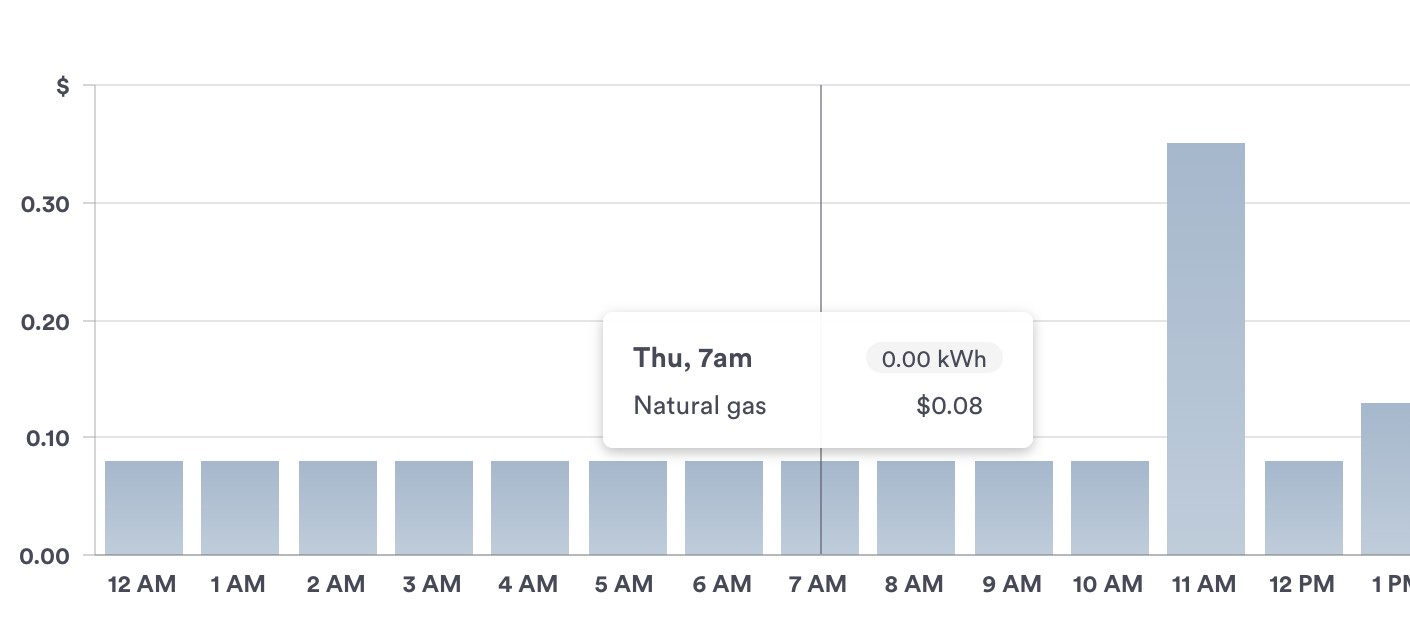The image size is (1410, 640).
Task: Click the 5 AM usage bar
Action: (628, 507)
